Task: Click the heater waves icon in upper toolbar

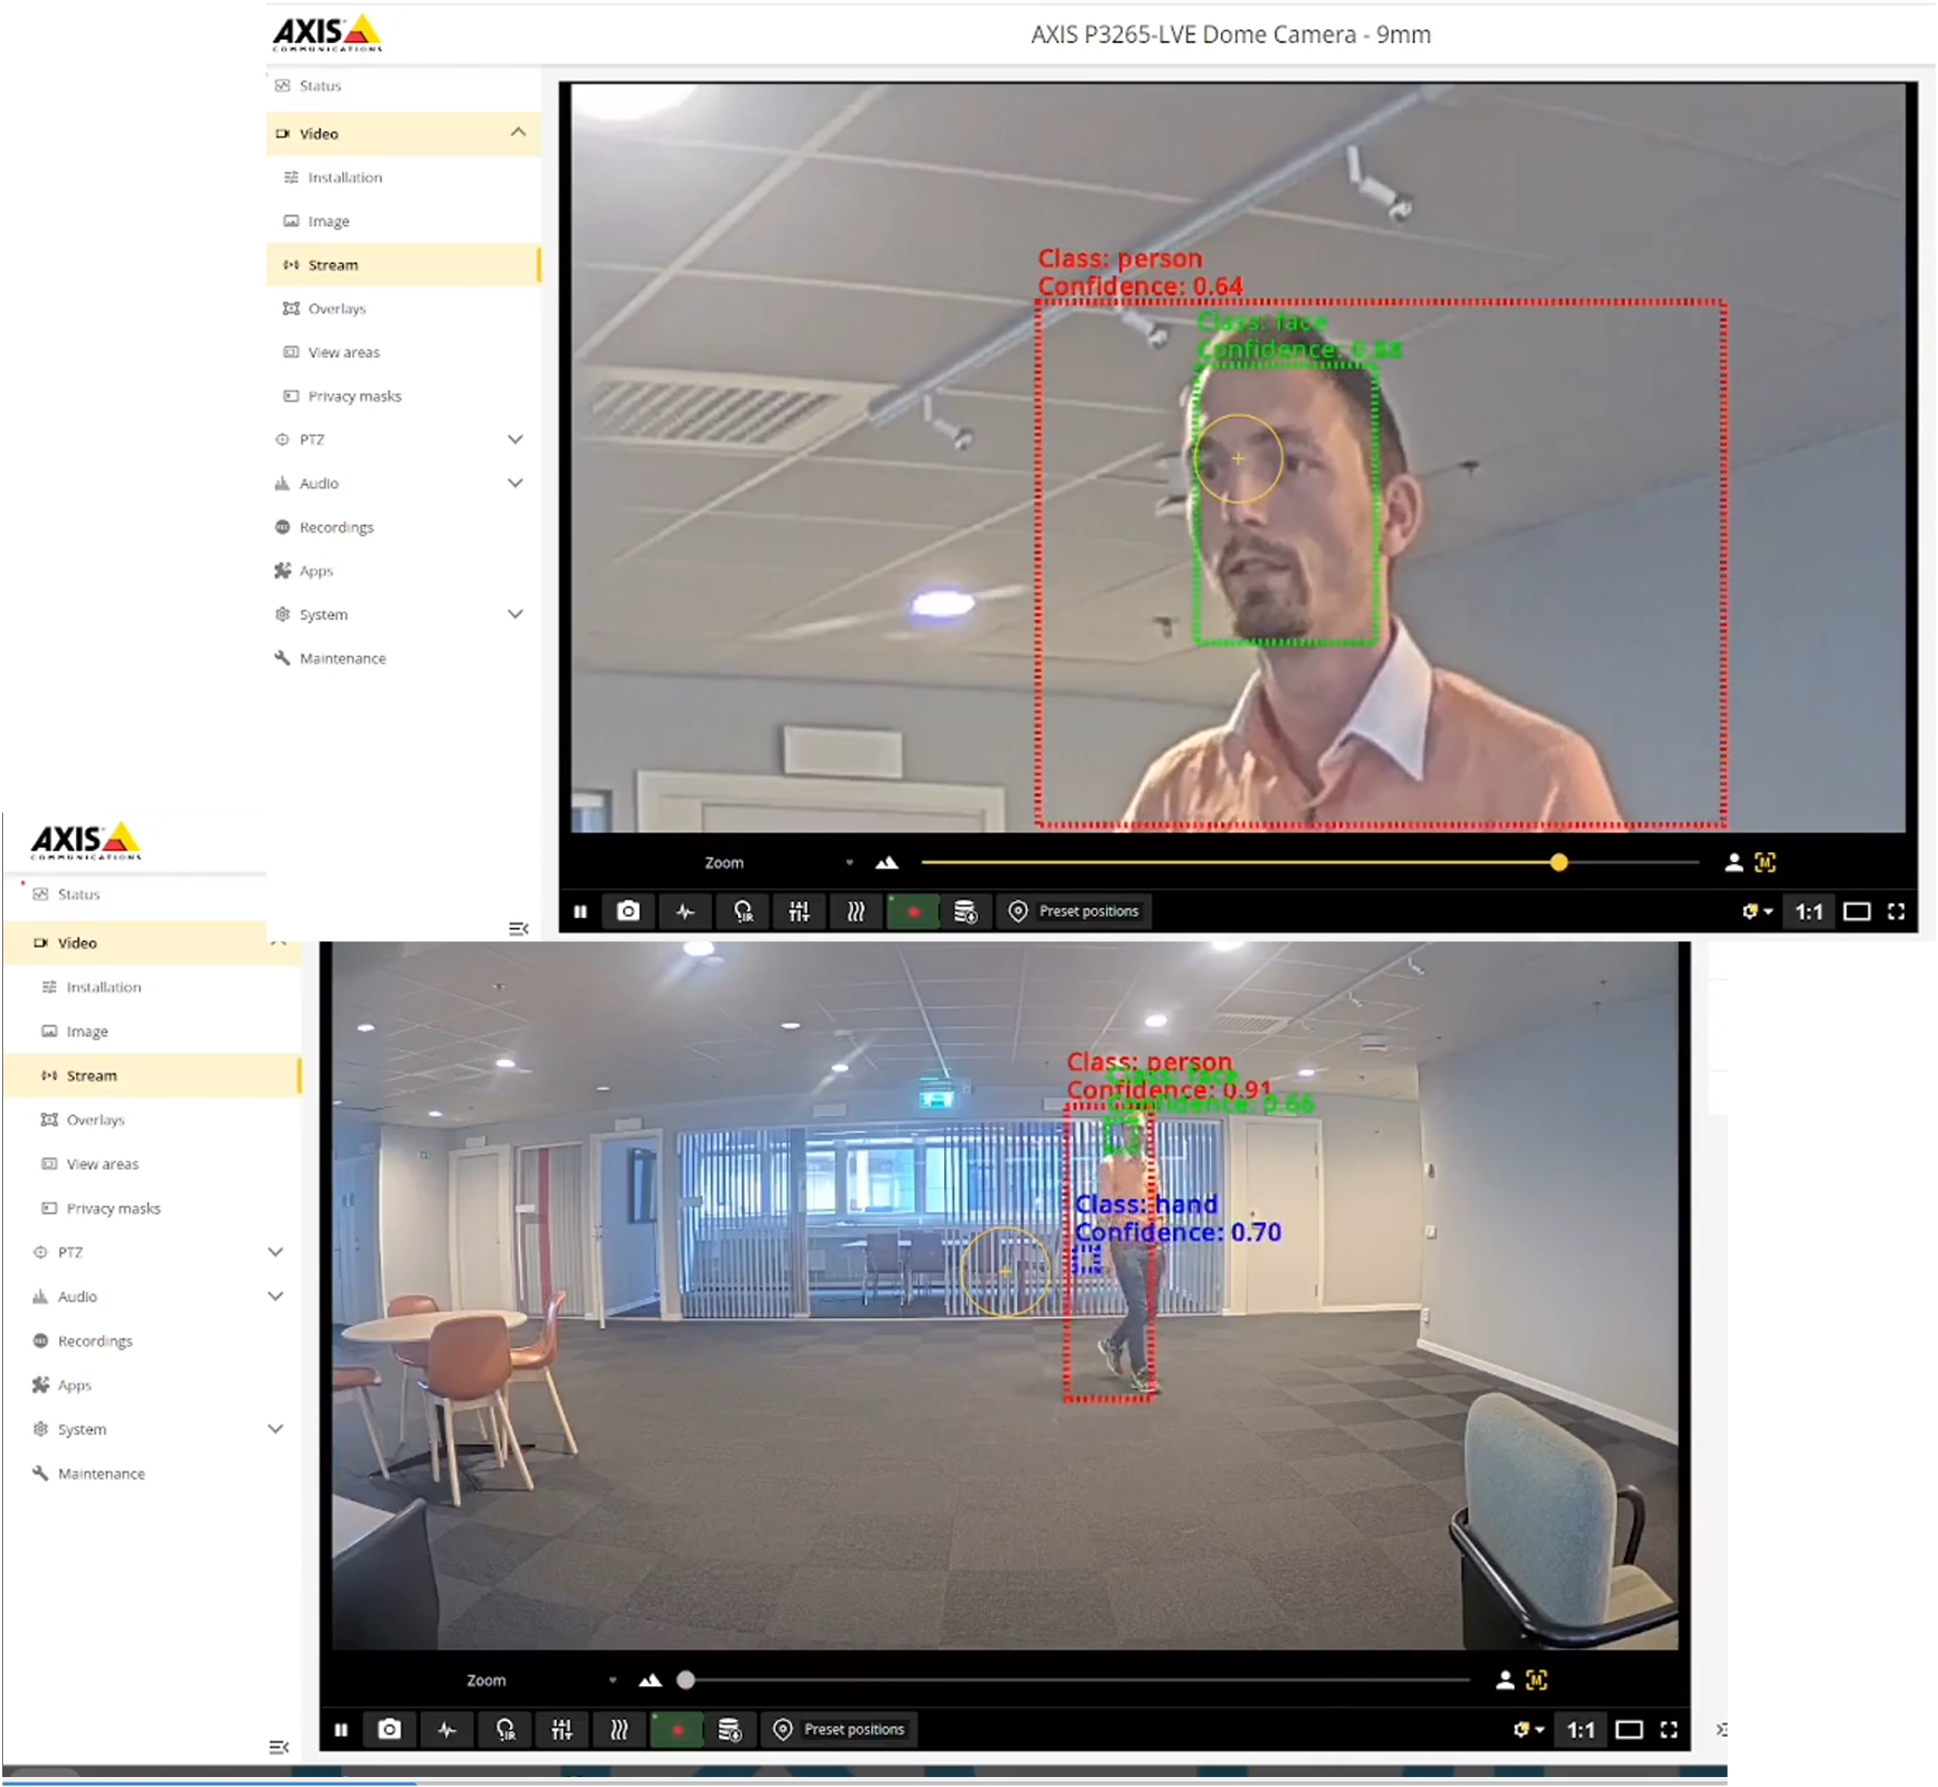Action: (x=856, y=912)
